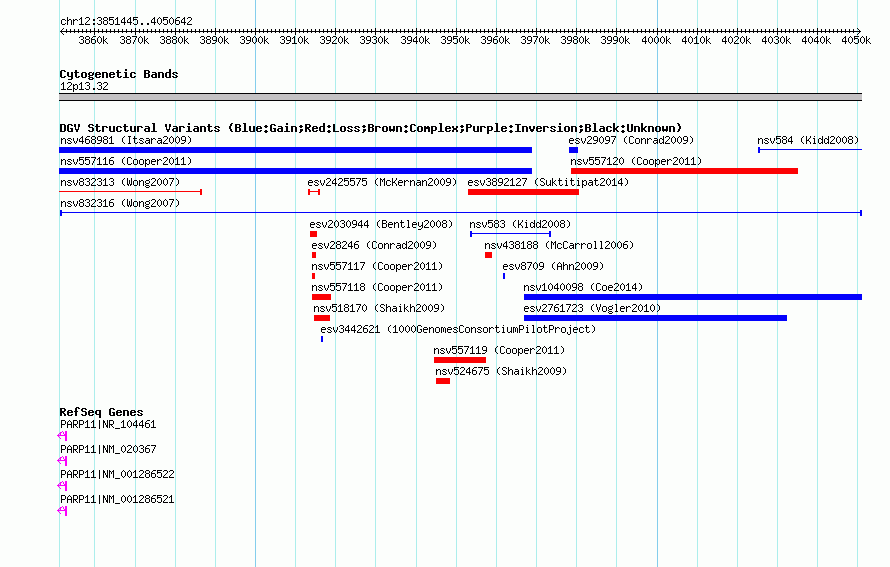
Task: Click the 3860k ruler tick label
Action: coord(93,40)
